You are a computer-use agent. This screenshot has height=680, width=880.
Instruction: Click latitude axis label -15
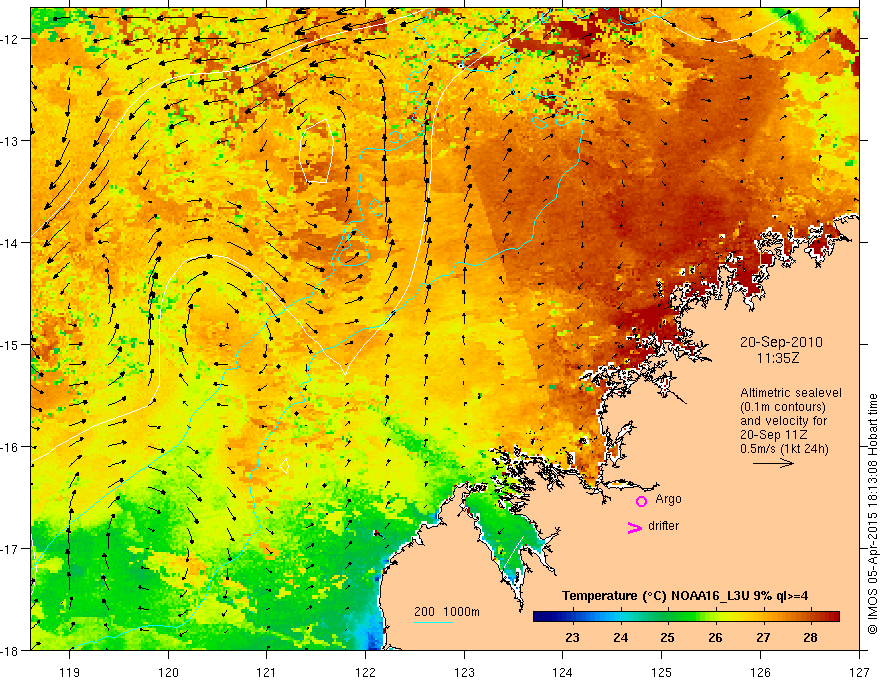[x=10, y=344]
